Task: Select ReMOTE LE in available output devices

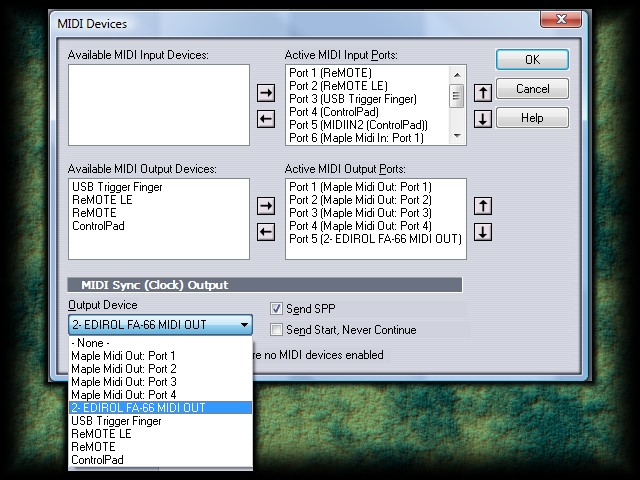Action: 159,200
